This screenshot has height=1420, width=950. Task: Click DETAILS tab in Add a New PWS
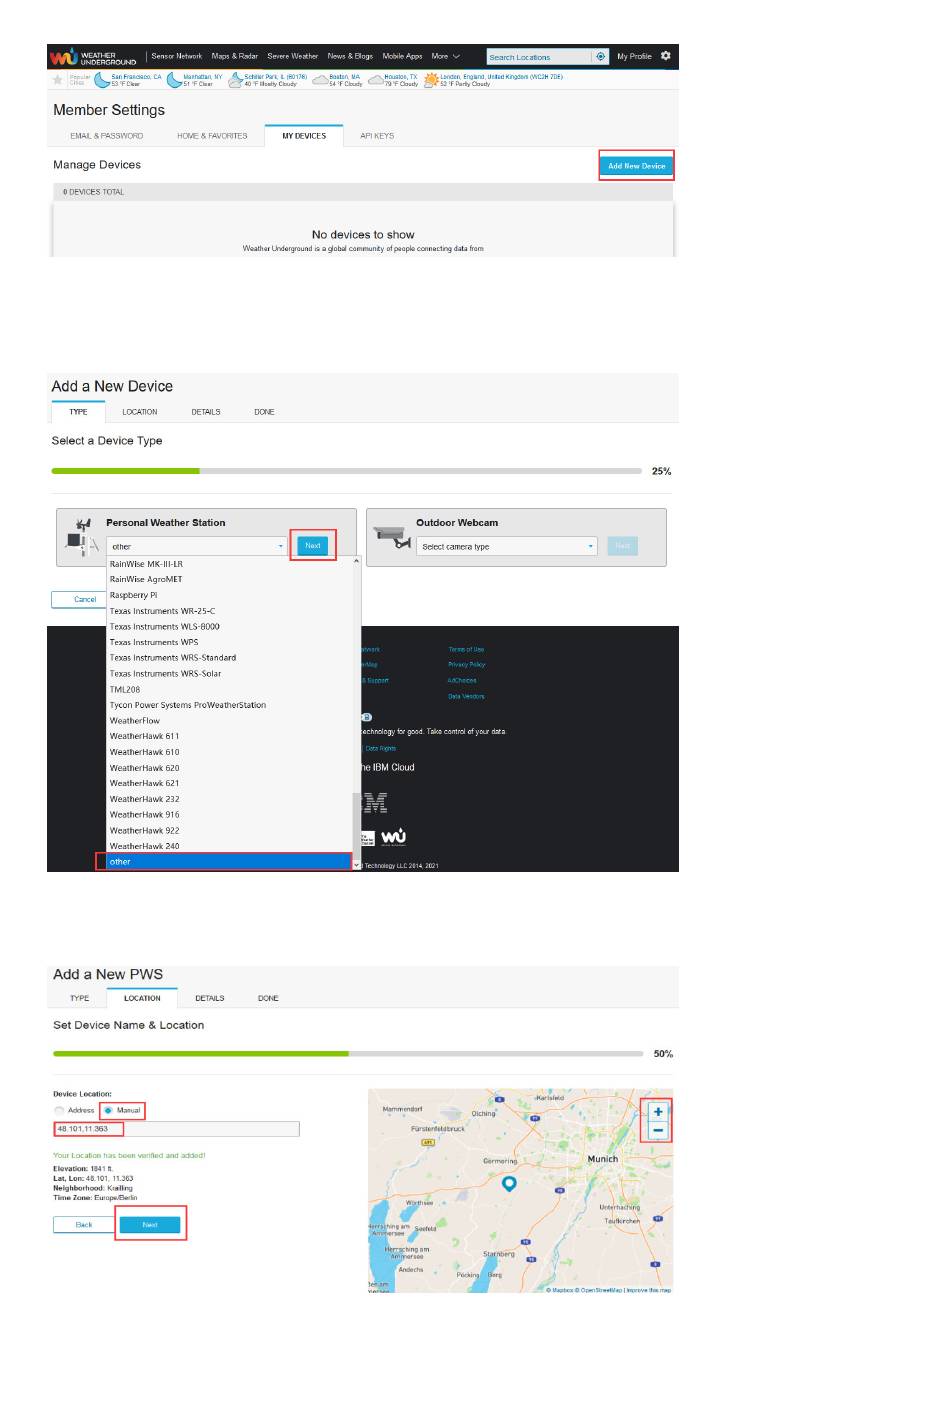point(210,998)
